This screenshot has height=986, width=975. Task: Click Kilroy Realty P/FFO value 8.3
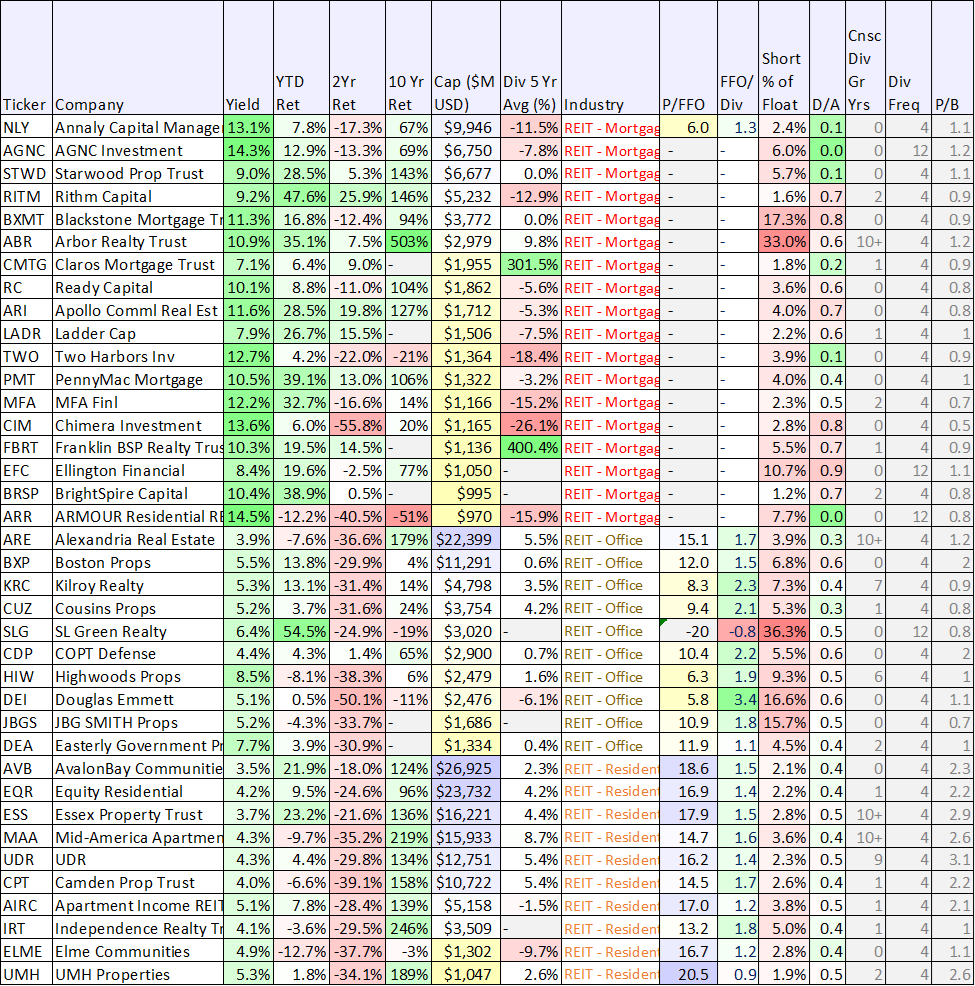click(x=688, y=585)
